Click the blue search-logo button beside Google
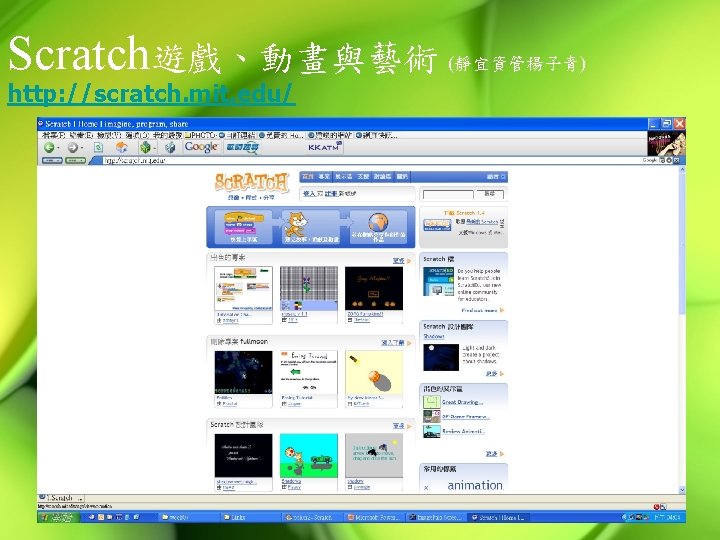 click(x=242, y=147)
